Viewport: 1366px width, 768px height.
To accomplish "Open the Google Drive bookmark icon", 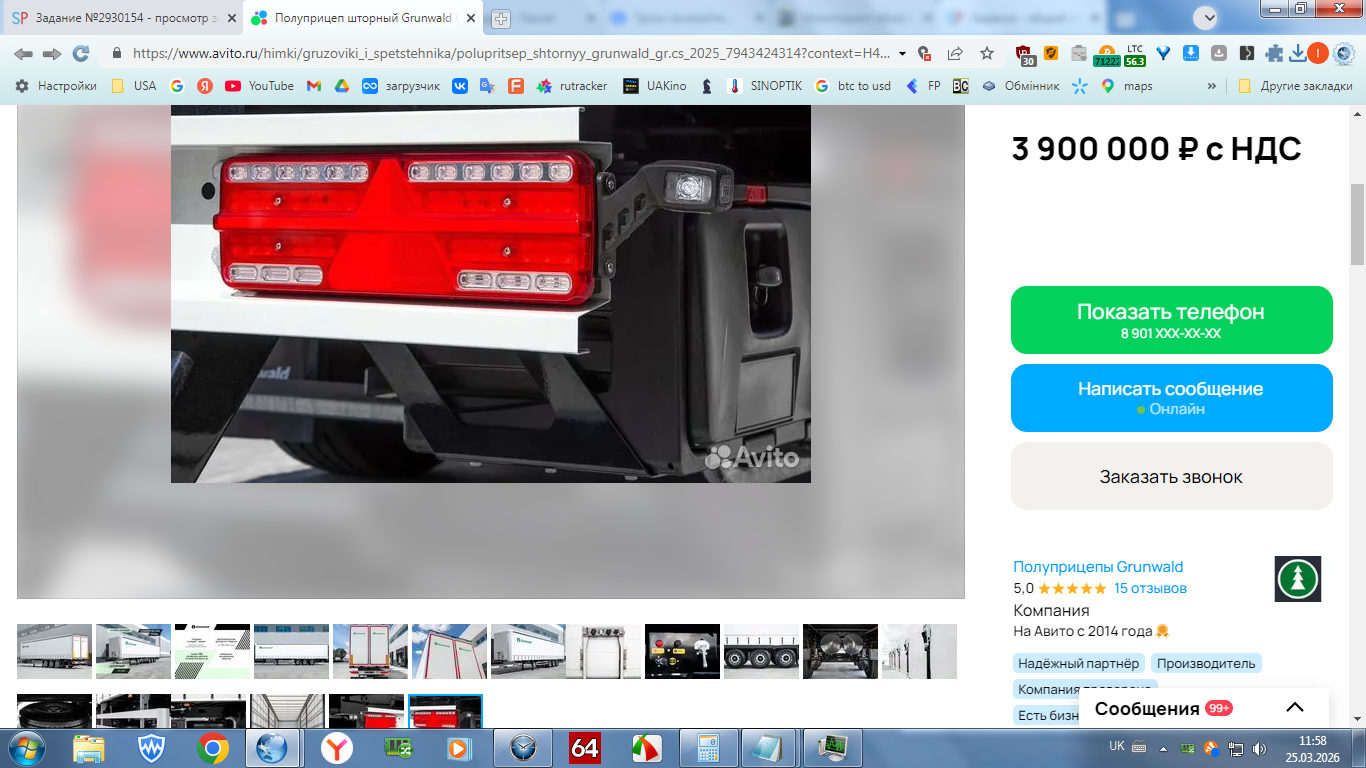I will pyautogui.click(x=341, y=86).
